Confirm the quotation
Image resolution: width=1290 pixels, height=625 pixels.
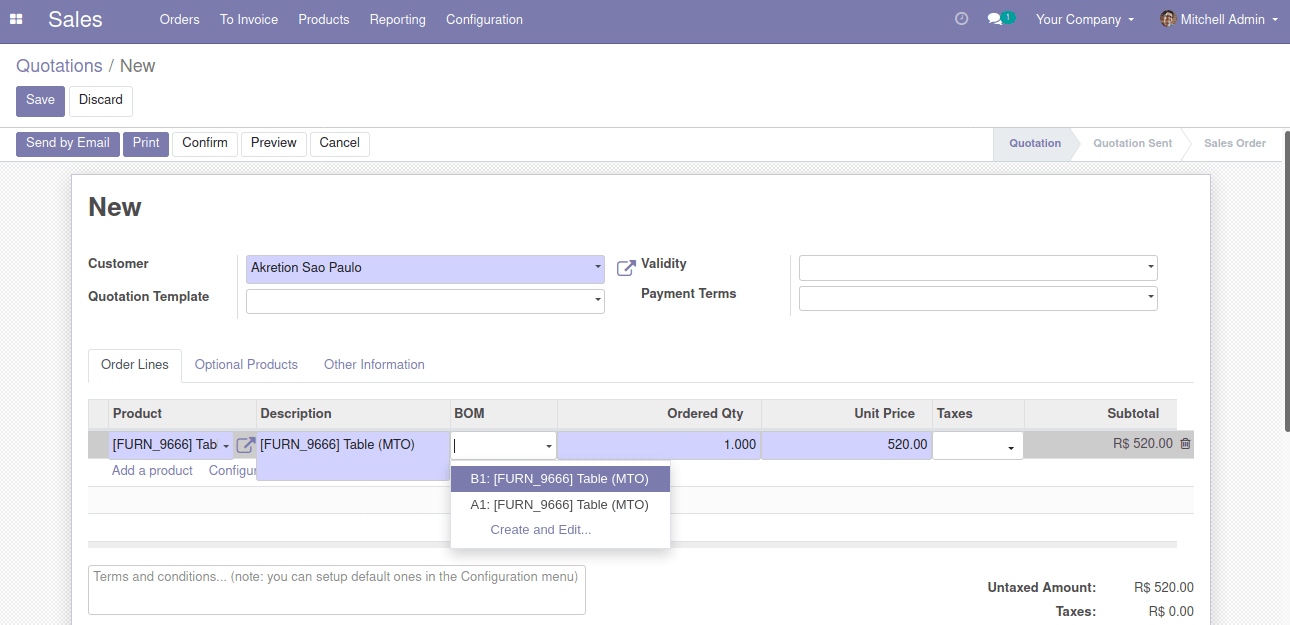(x=205, y=143)
